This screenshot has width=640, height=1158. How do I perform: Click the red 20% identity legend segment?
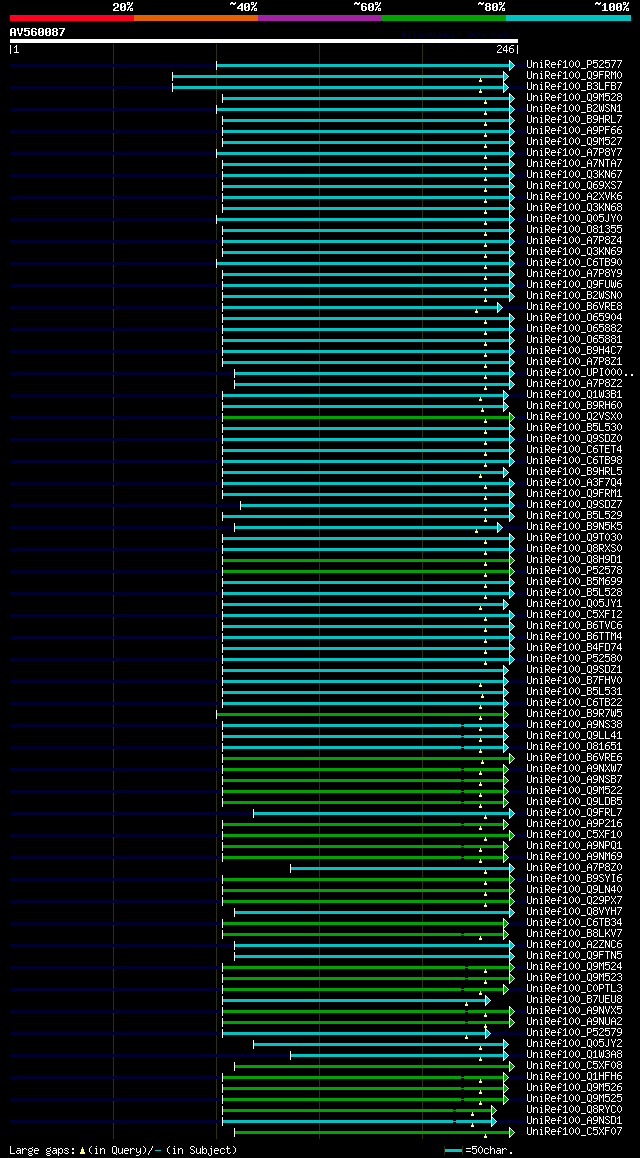(72, 18)
